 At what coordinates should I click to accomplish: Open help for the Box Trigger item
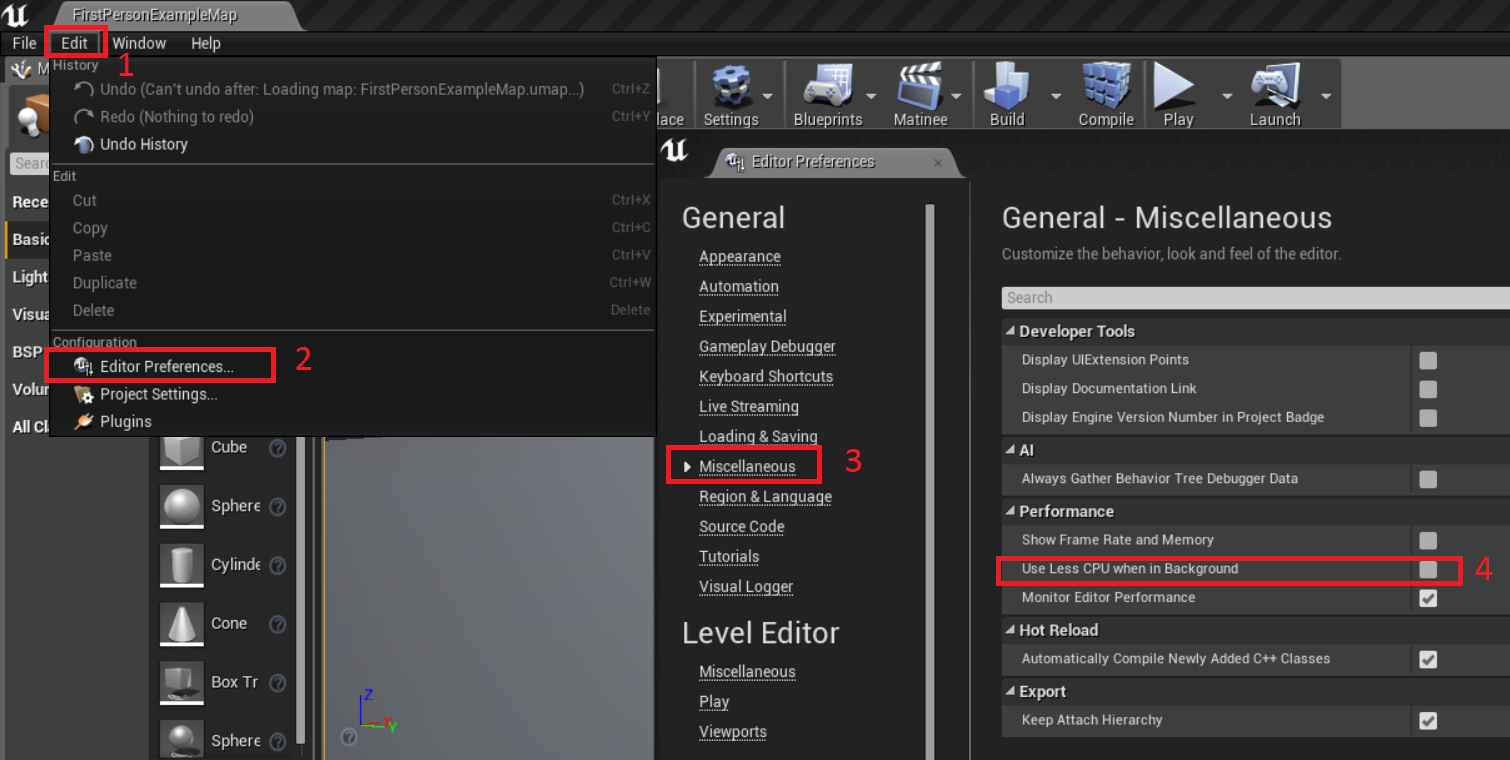pos(278,683)
